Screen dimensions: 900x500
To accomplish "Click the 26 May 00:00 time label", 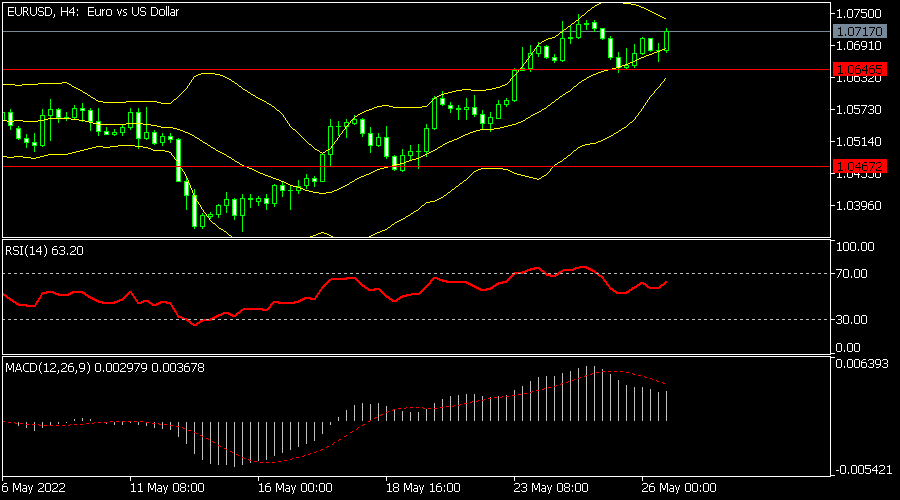I will tap(679, 488).
